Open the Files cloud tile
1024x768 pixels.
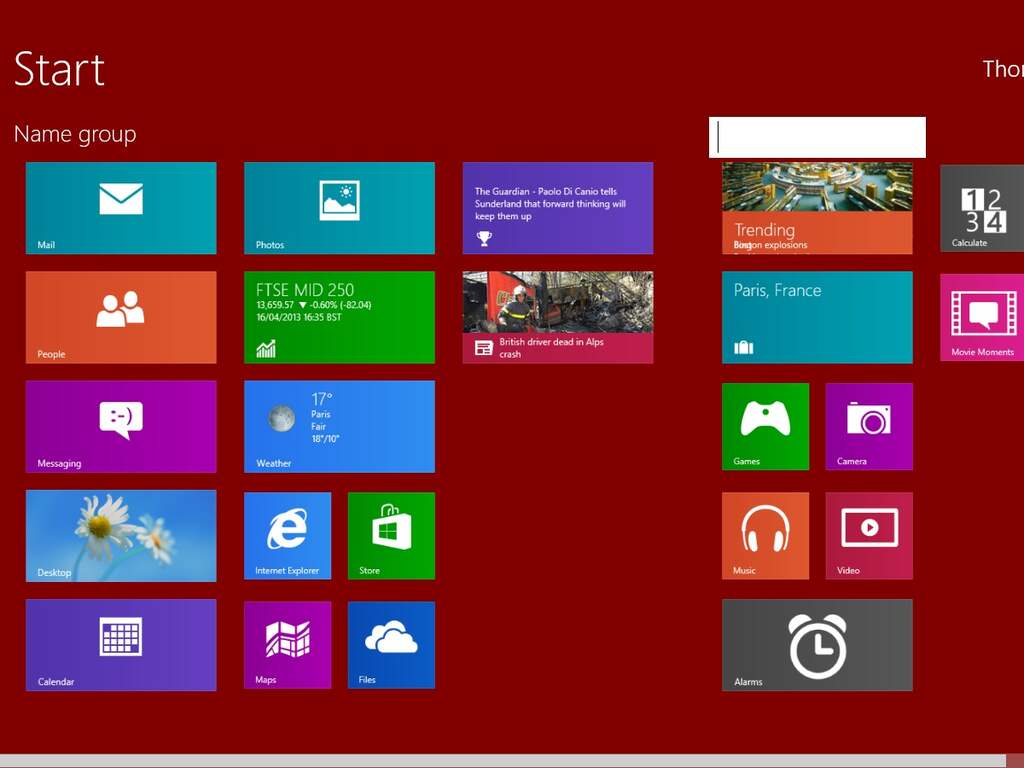(x=391, y=645)
